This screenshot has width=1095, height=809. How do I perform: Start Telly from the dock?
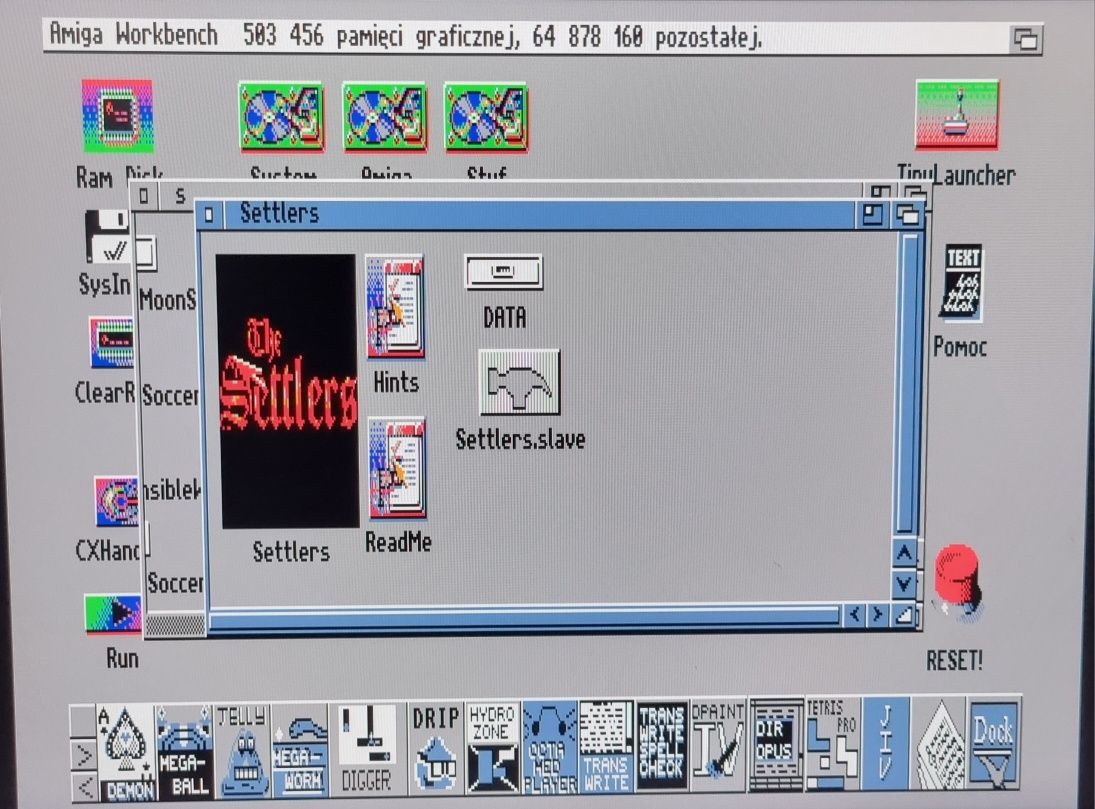242,750
